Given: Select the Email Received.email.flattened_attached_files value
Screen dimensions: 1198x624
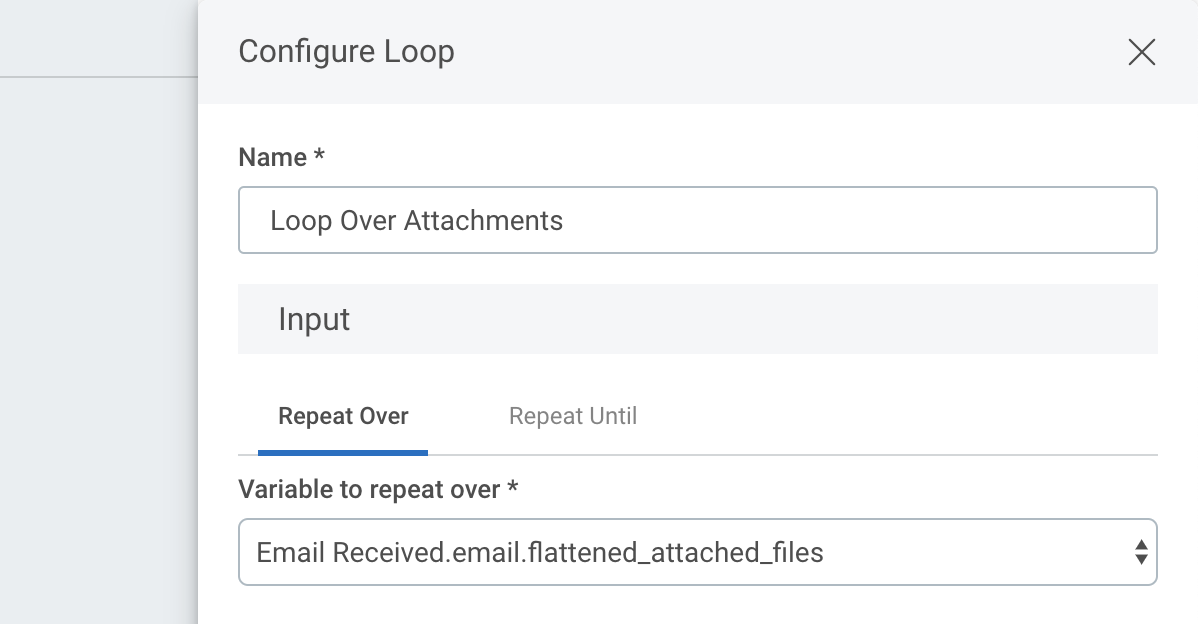Looking at the screenshot, I should point(540,552).
